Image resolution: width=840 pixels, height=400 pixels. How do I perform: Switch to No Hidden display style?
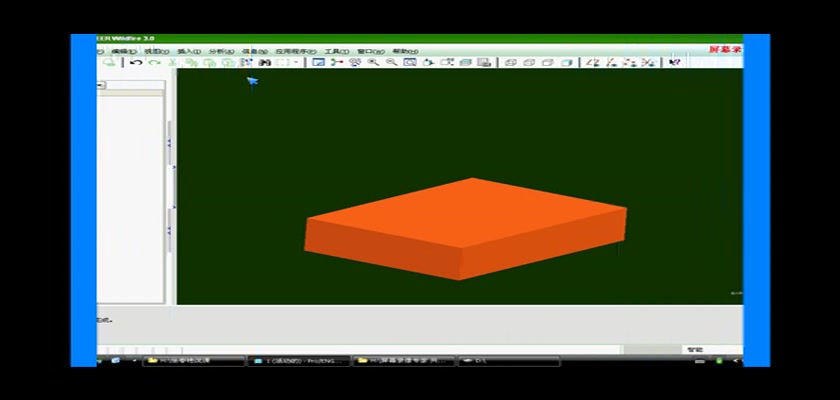click(x=548, y=63)
